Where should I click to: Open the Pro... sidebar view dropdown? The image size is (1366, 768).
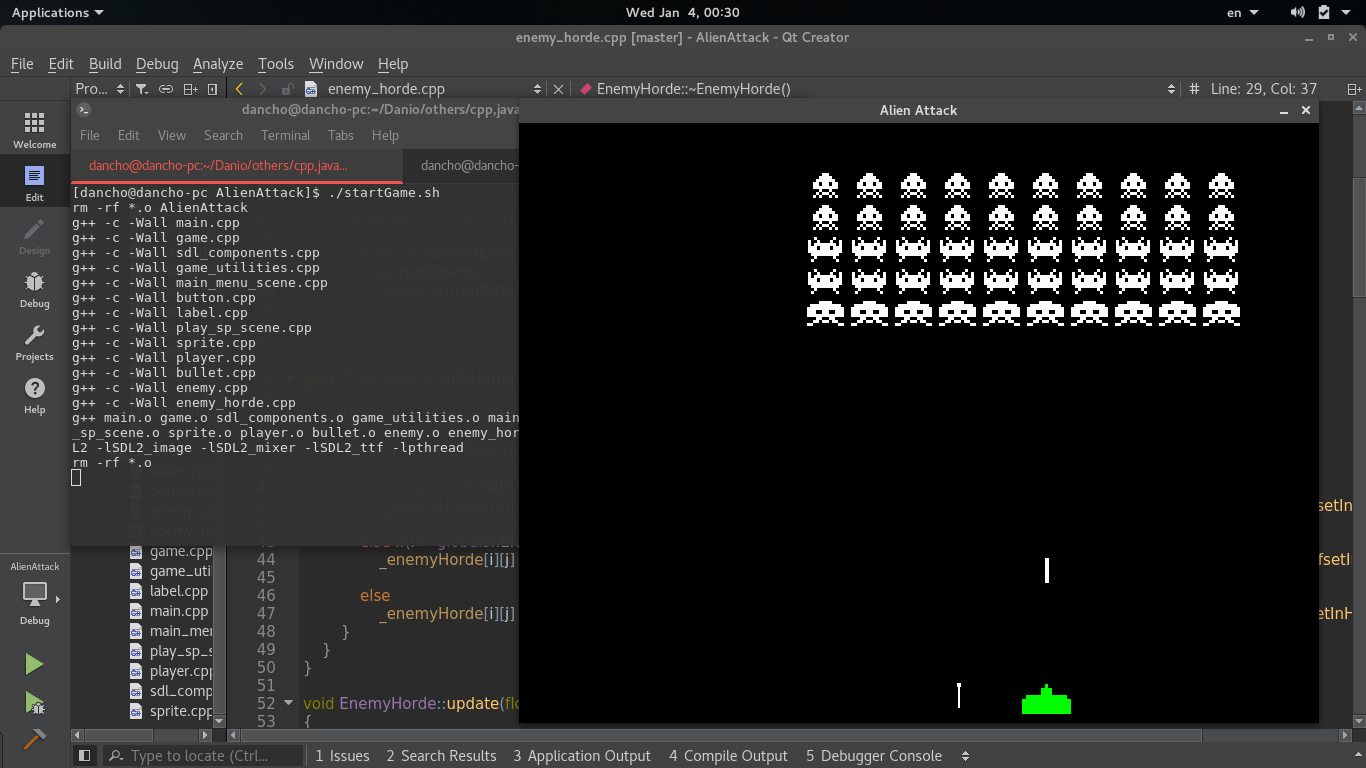point(100,89)
